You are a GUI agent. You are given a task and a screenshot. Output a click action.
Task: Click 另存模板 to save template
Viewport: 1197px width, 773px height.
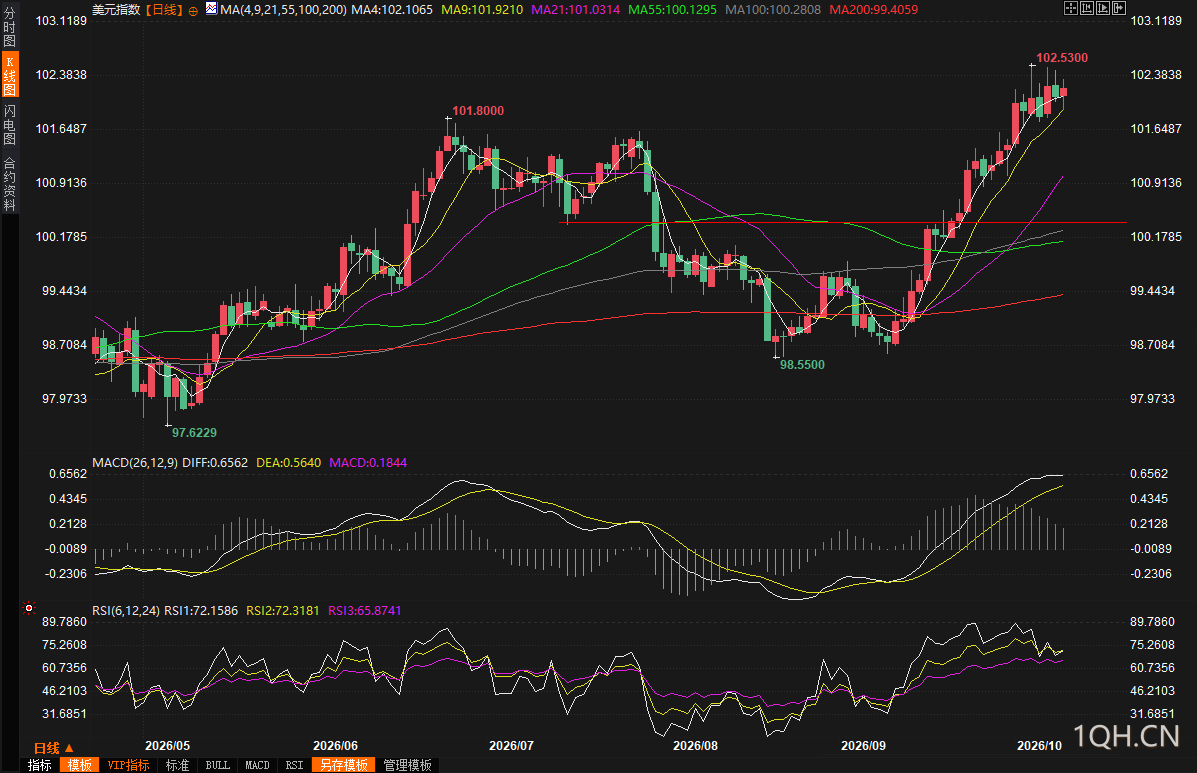344,765
